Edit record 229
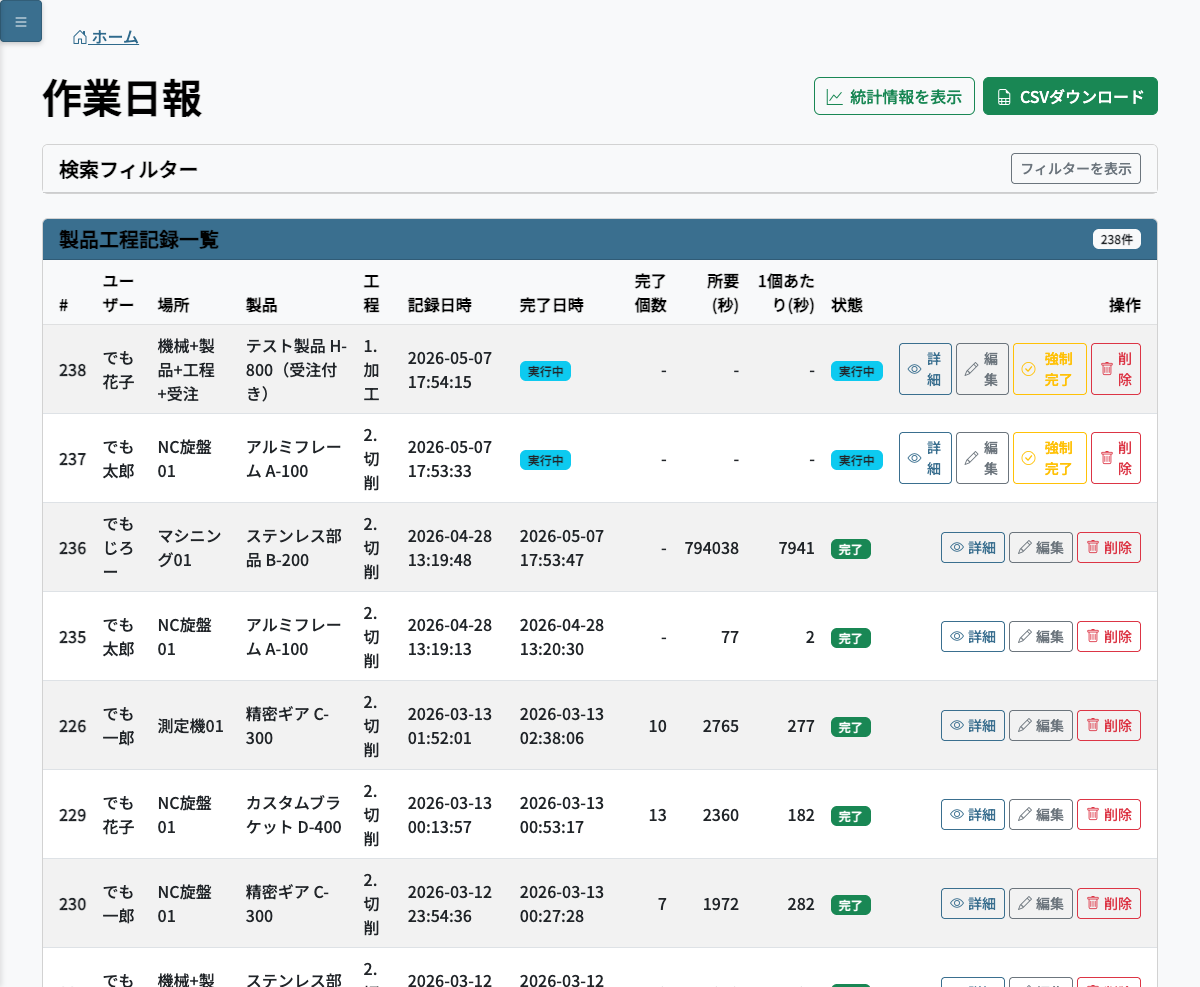 pos(1041,814)
